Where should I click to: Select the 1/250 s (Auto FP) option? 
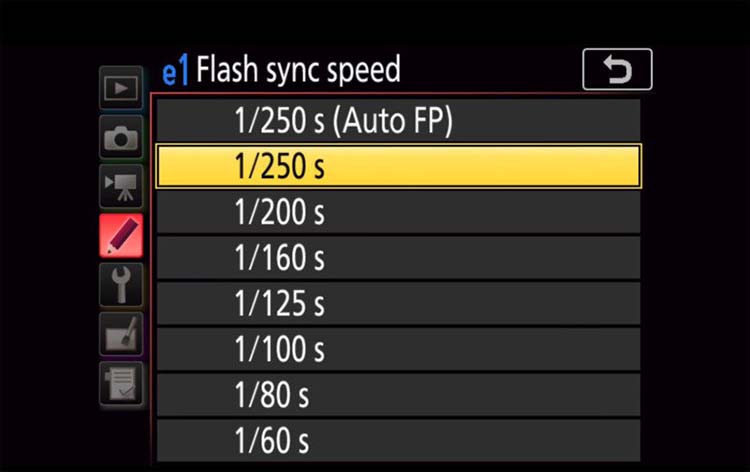398,120
